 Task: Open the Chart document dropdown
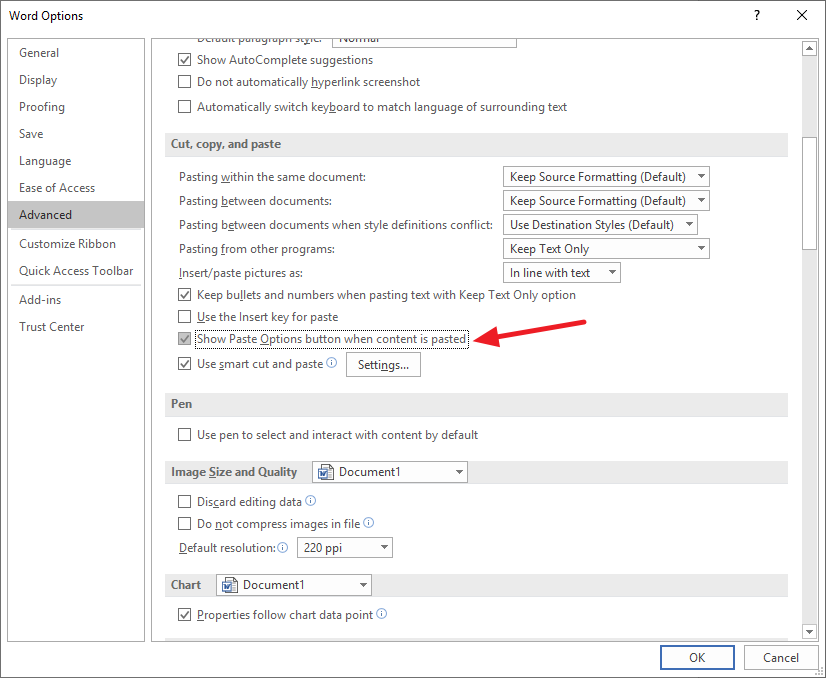[x=294, y=585]
